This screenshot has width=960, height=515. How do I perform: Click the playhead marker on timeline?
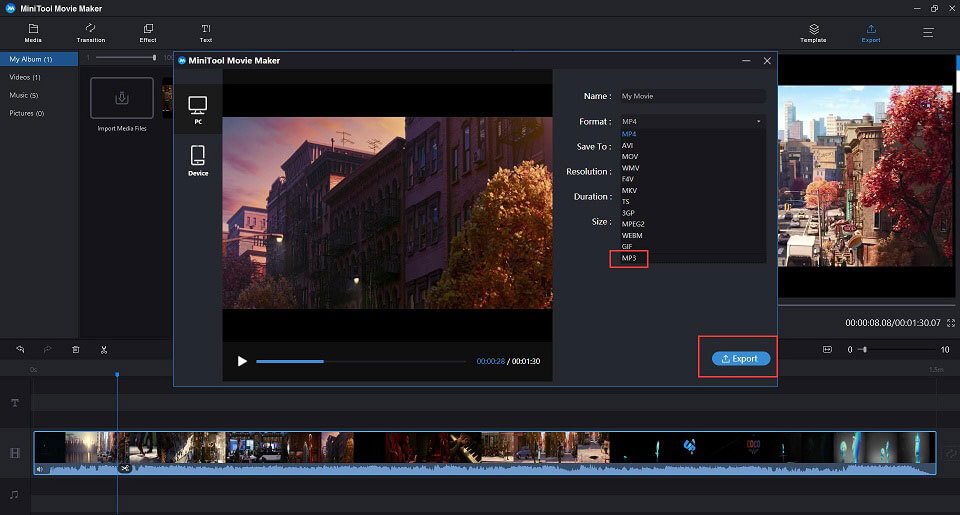click(117, 374)
